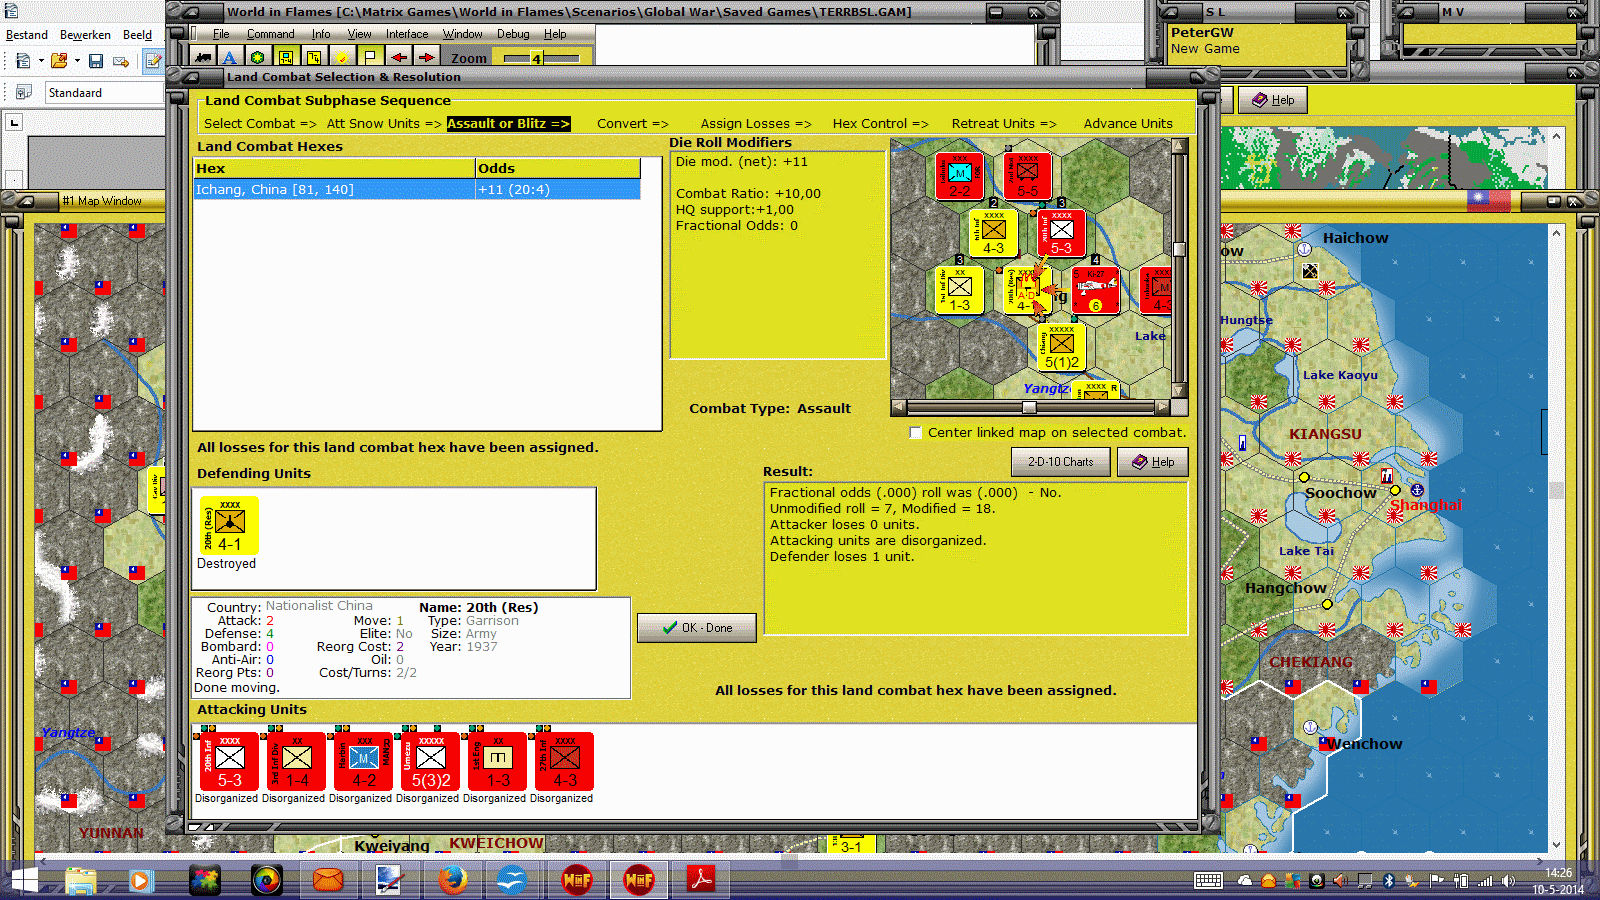Click the 2-2 blue M counter on the mini map
Image resolution: width=1600 pixels, height=900 pixels.
pyautogui.click(x=959, y=176)
